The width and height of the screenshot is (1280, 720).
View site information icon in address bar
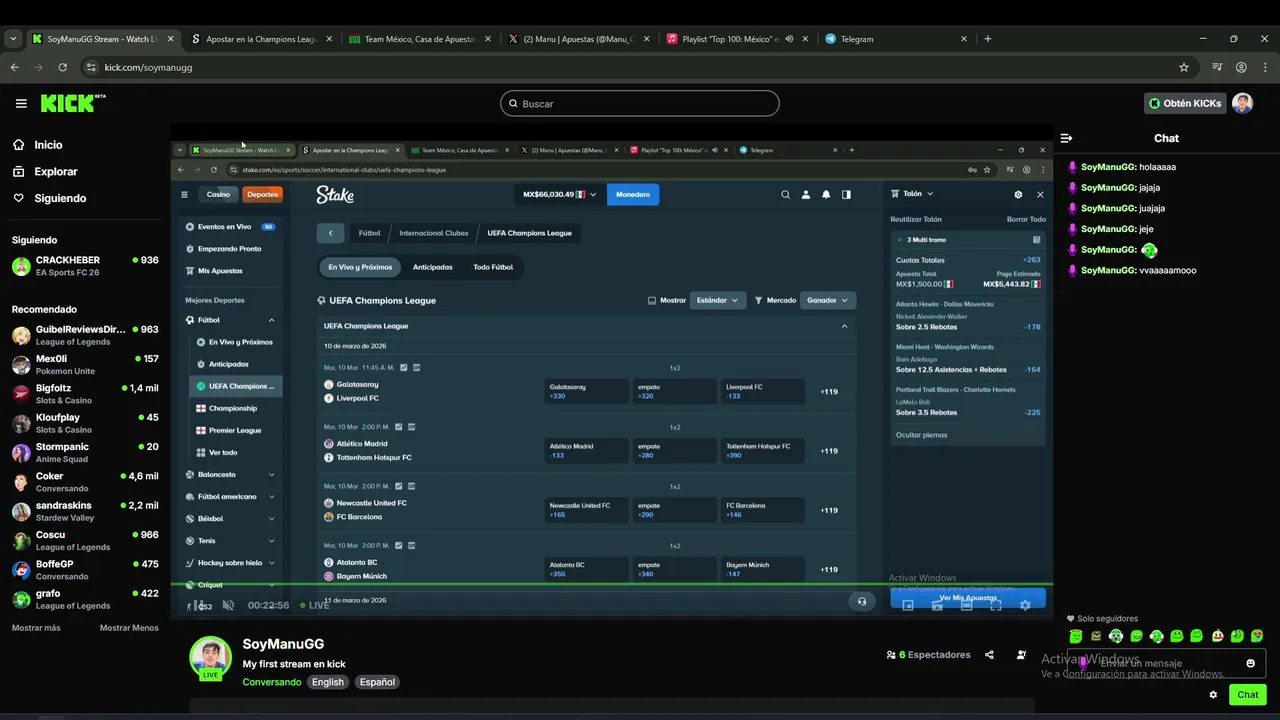(x=91, y=67)
